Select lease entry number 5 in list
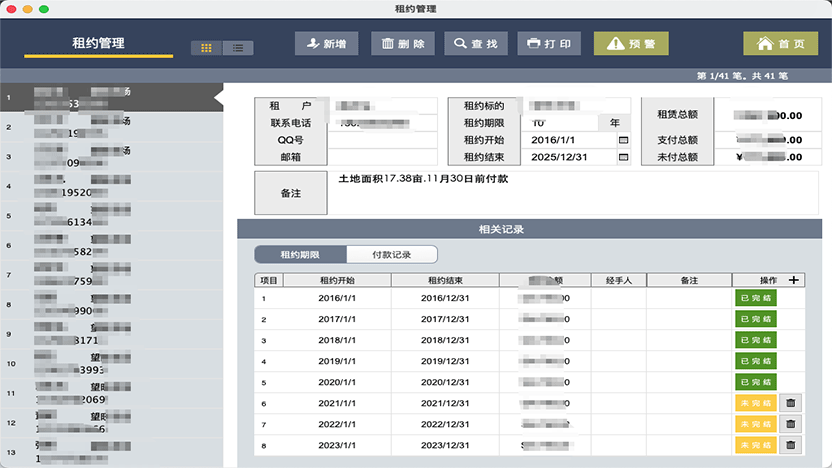The width and height of the screenshot is (832, 468). tap(111, 216)
